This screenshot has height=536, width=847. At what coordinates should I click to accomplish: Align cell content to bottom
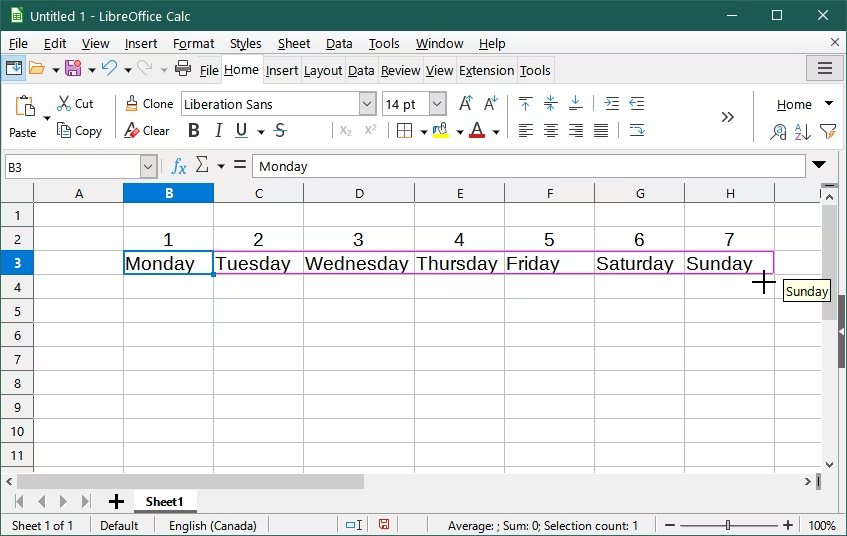click(576, 103)
